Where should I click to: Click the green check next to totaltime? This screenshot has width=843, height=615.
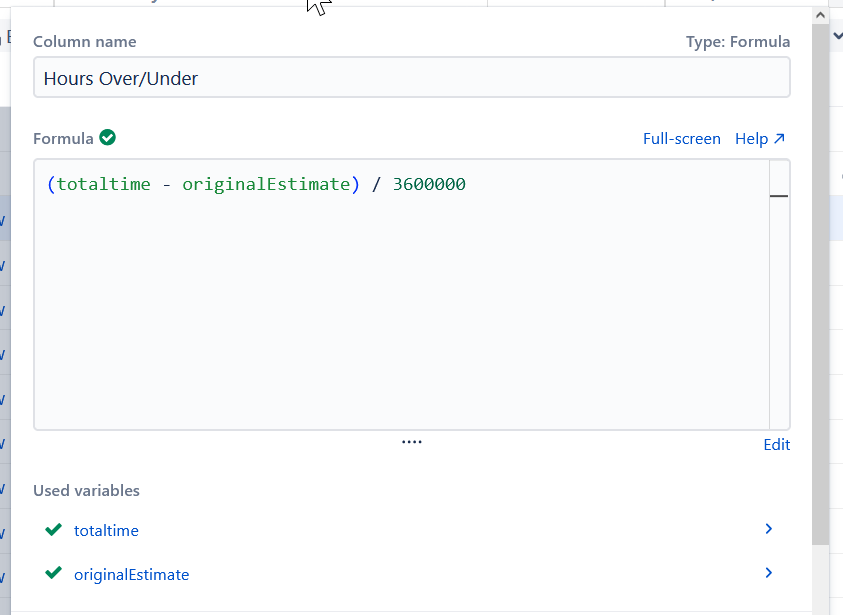[53, 530]
